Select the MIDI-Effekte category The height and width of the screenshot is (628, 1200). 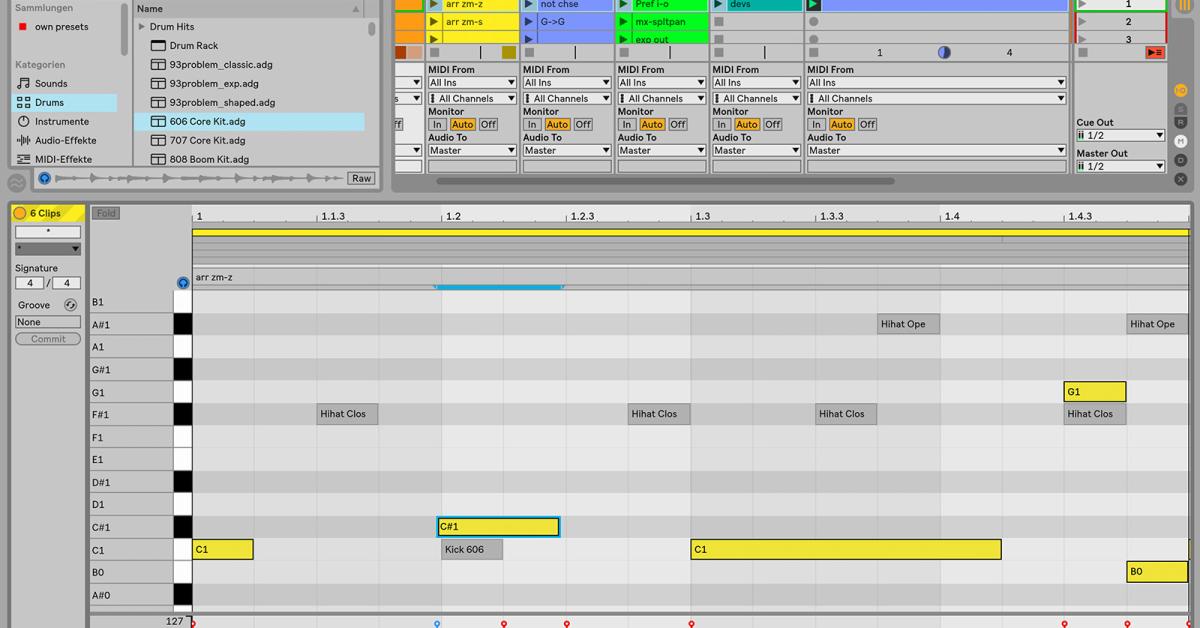(65, 159)
